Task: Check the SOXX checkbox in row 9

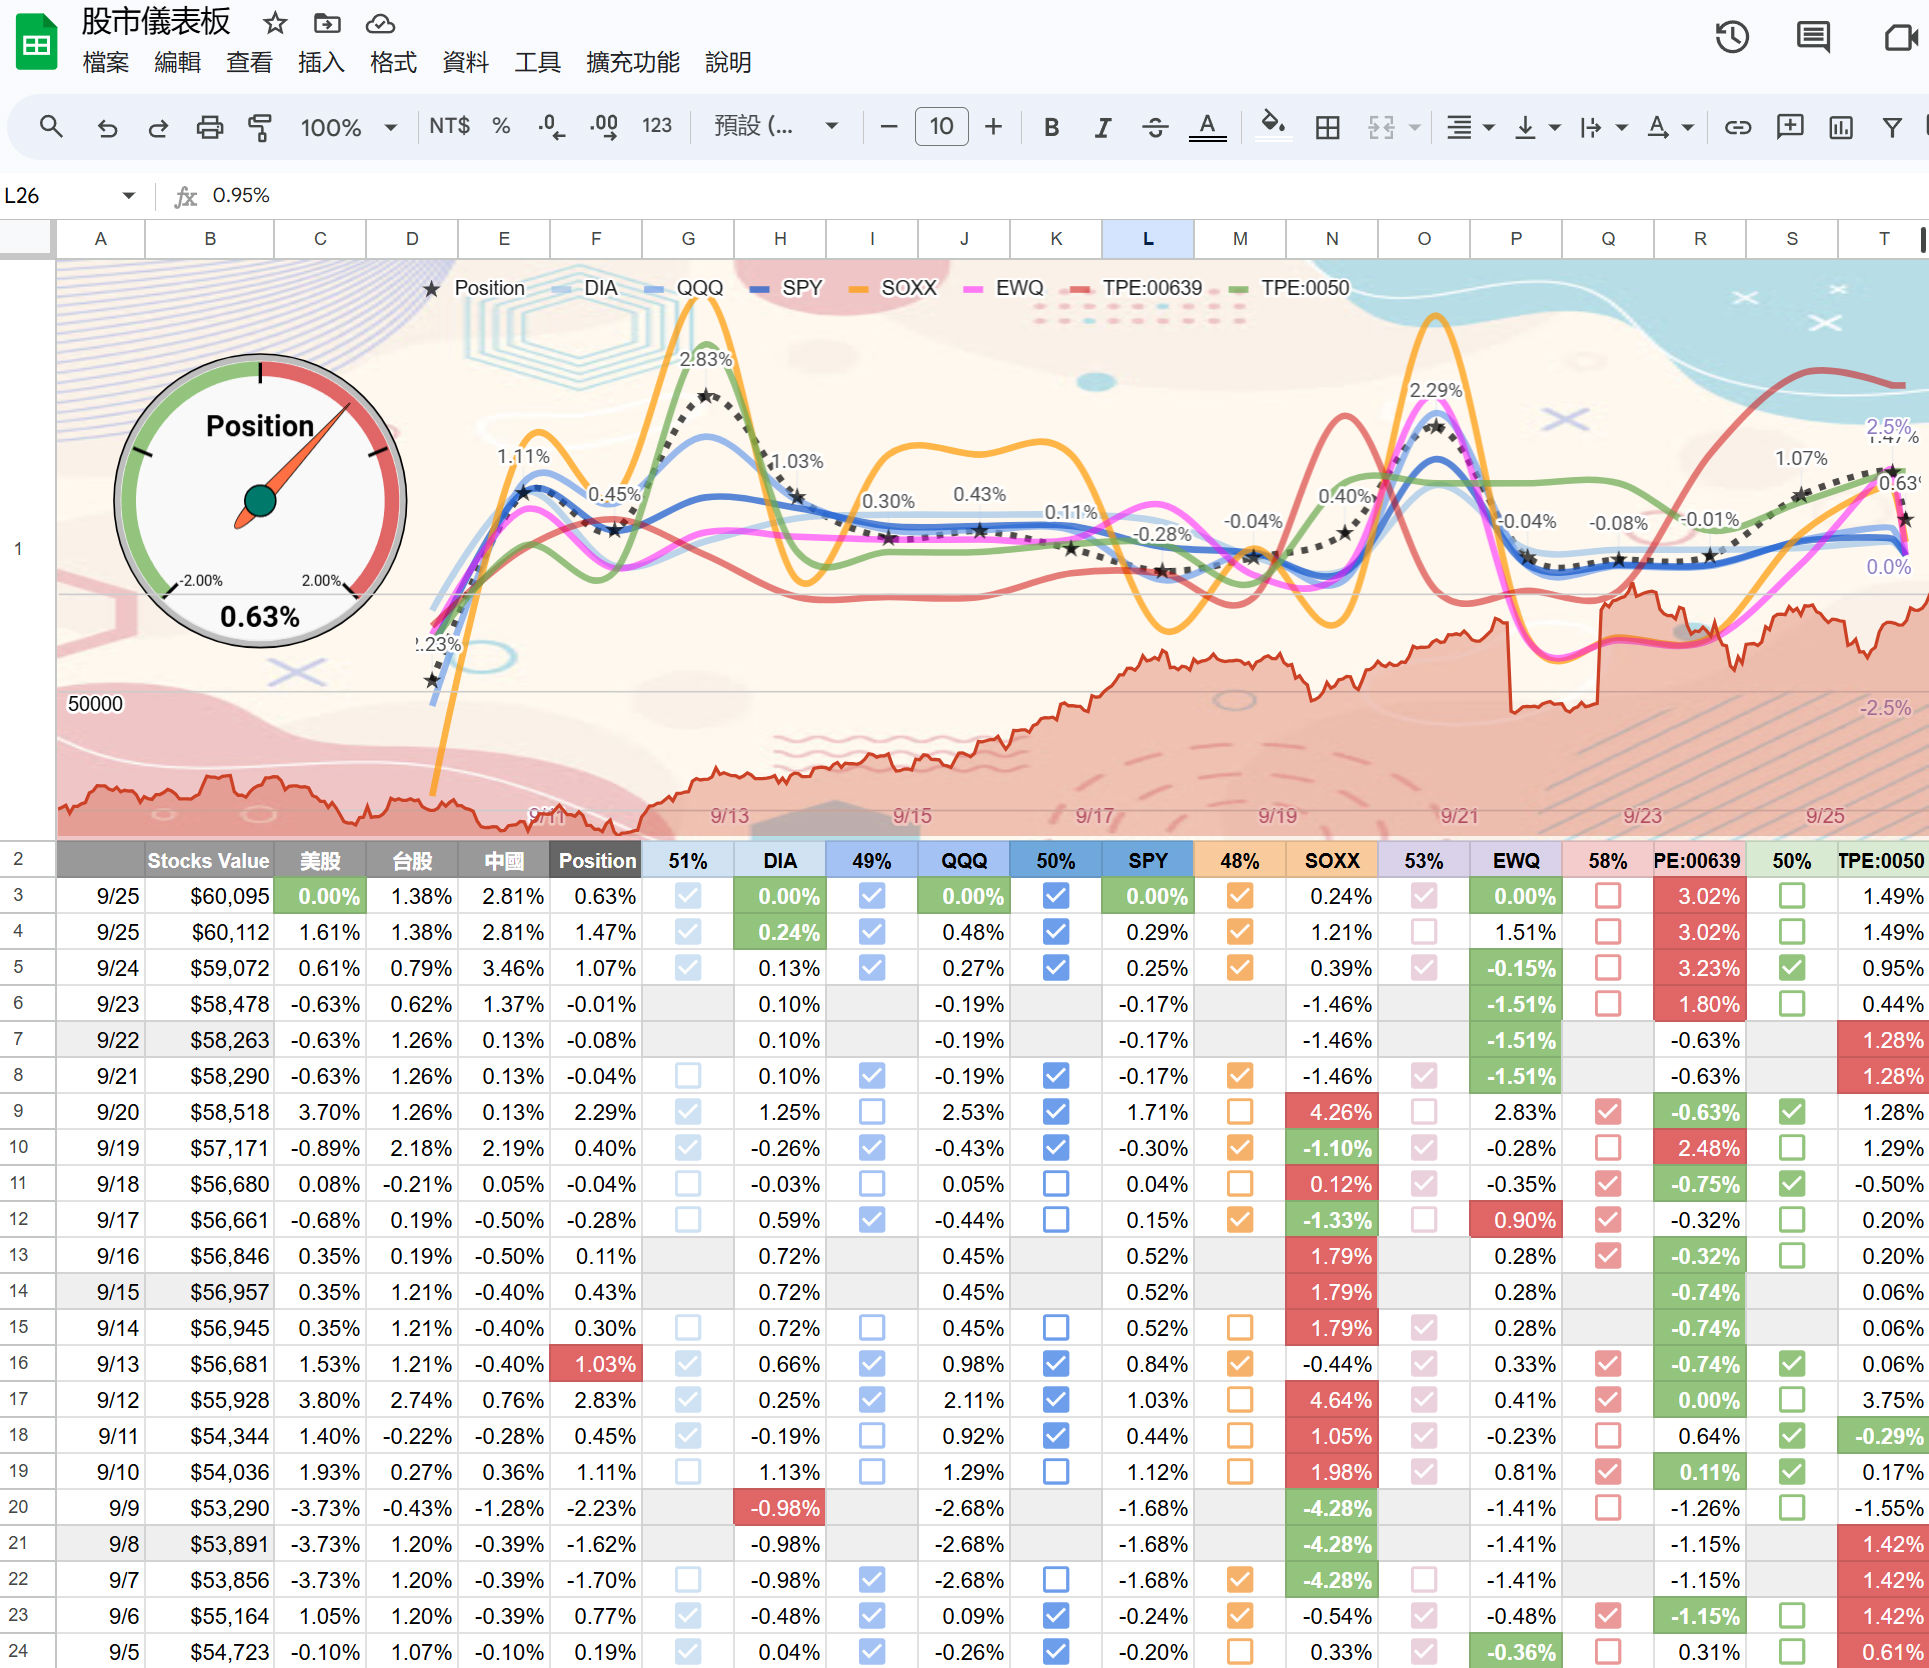Action: coord(1240,1111)
